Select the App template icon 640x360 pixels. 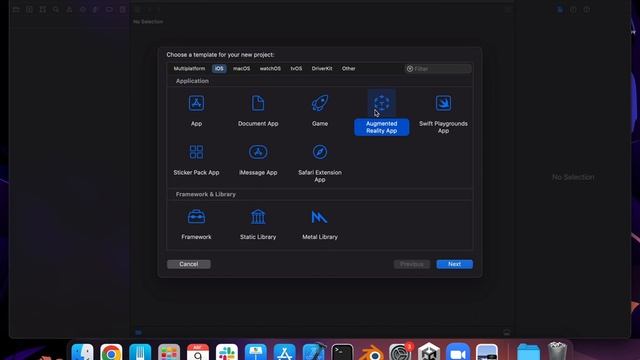click(196, 103)
